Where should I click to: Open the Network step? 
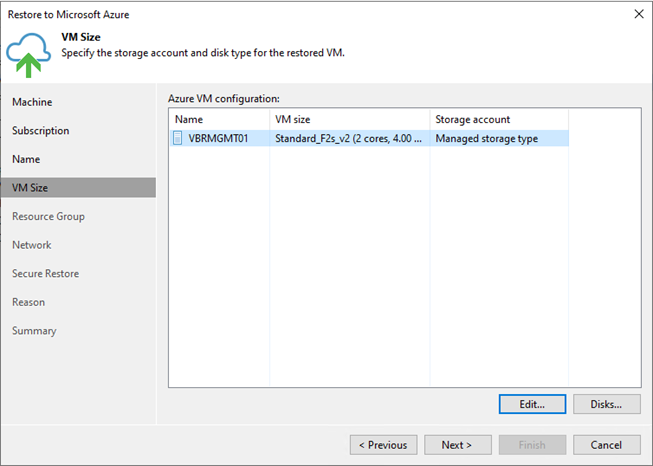pos(32,245)
